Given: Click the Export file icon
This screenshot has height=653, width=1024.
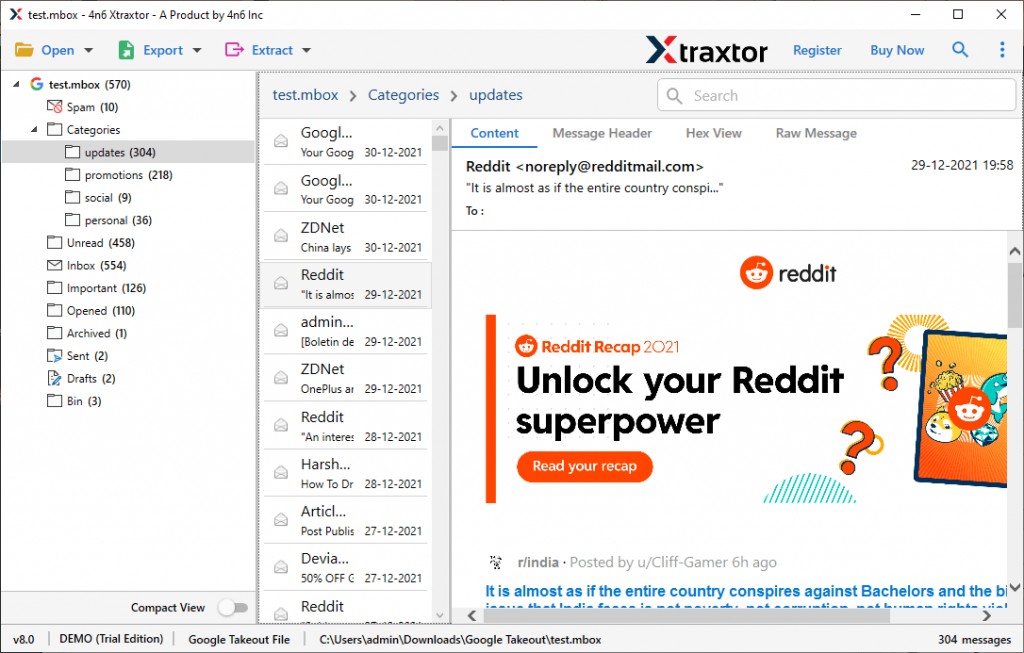Looking at the screenshot, I should pyautogui.click(x=126, y=50).
